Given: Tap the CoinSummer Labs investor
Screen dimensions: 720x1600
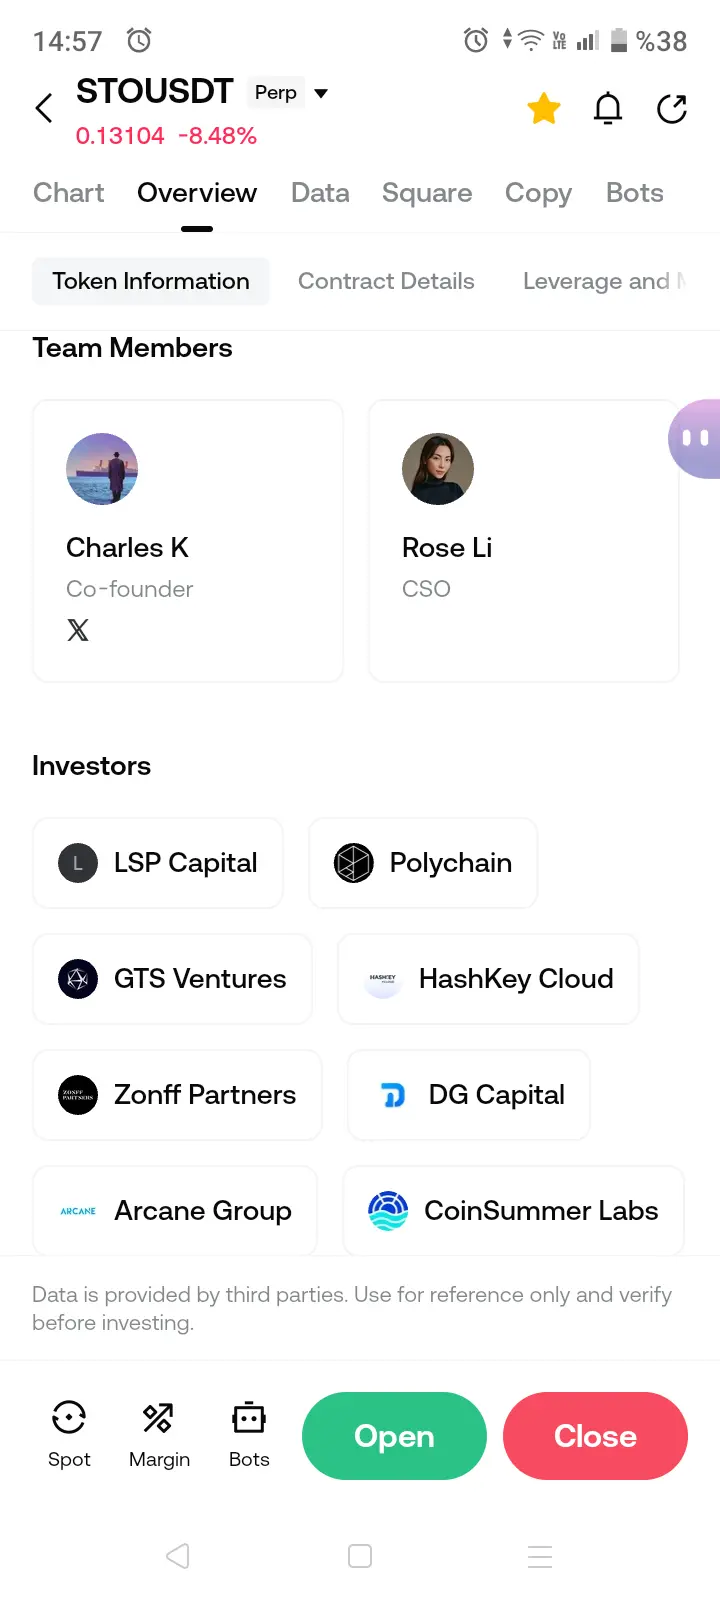Looking at the screenshot, I should click(x=513, y=1211).
